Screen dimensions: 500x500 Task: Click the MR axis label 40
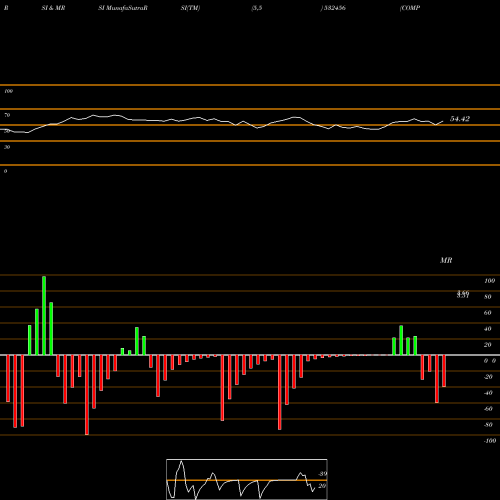(x=488, y=329)
